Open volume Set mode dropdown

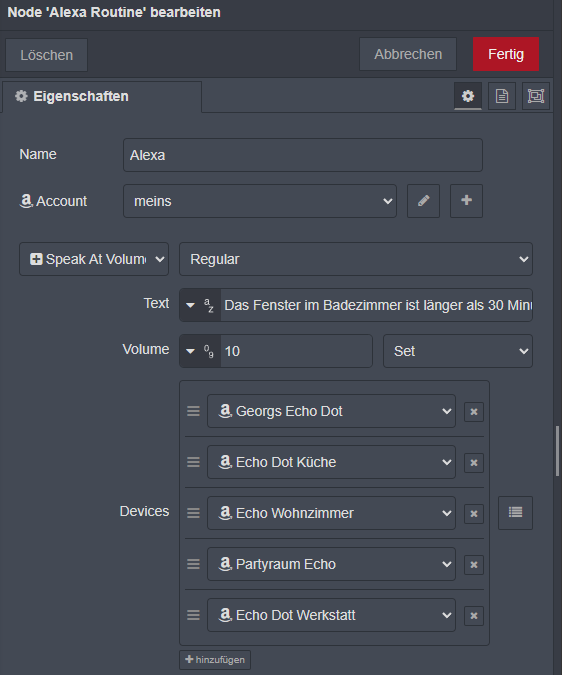pos(458,351)
